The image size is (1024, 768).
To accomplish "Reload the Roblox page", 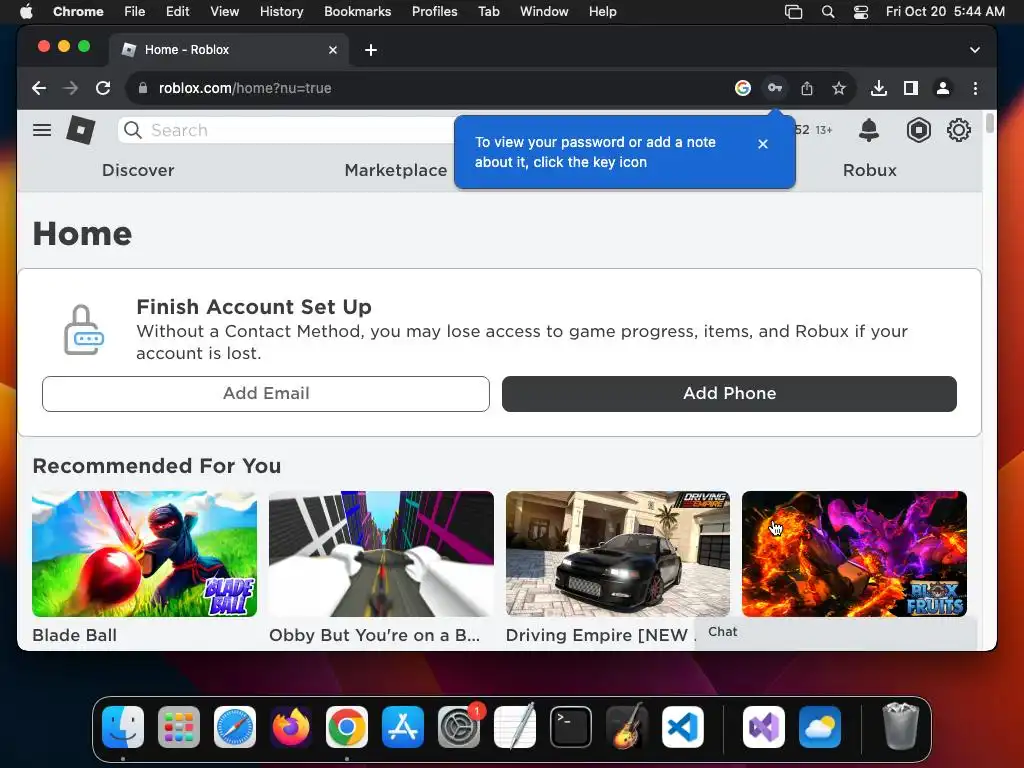I will point(103,88).
